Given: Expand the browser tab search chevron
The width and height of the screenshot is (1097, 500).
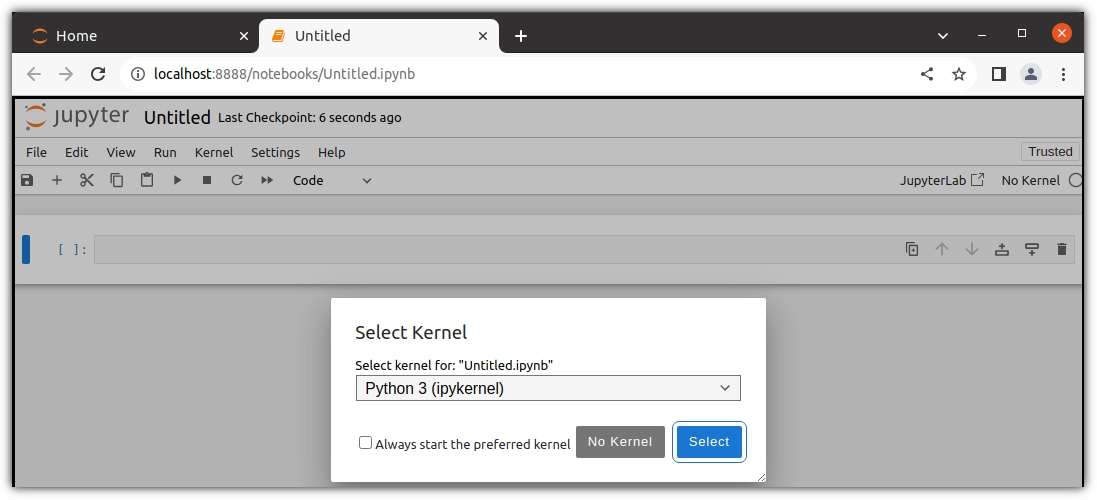Looking at the screenshot, I should click(x=943, y=36).
